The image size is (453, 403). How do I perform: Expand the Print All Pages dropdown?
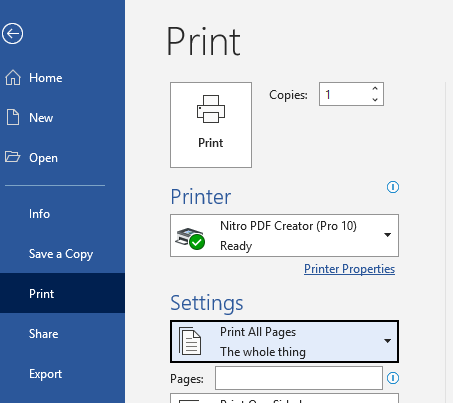tap(284, 342)
